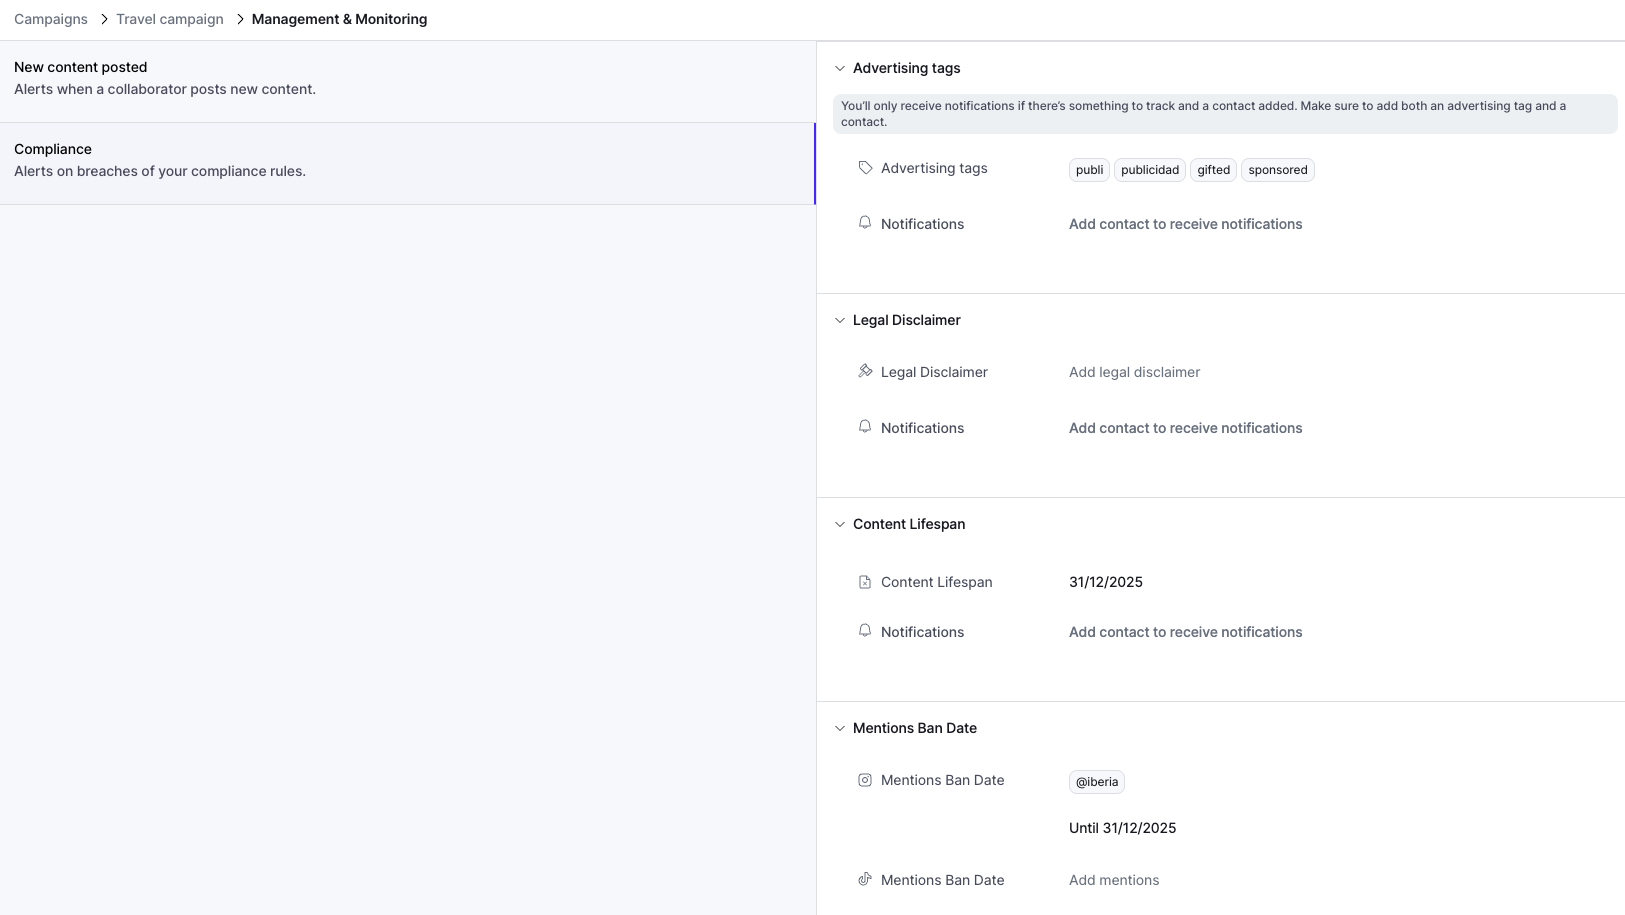Click the document icon beside Content Lifespan

pos(865,582)
